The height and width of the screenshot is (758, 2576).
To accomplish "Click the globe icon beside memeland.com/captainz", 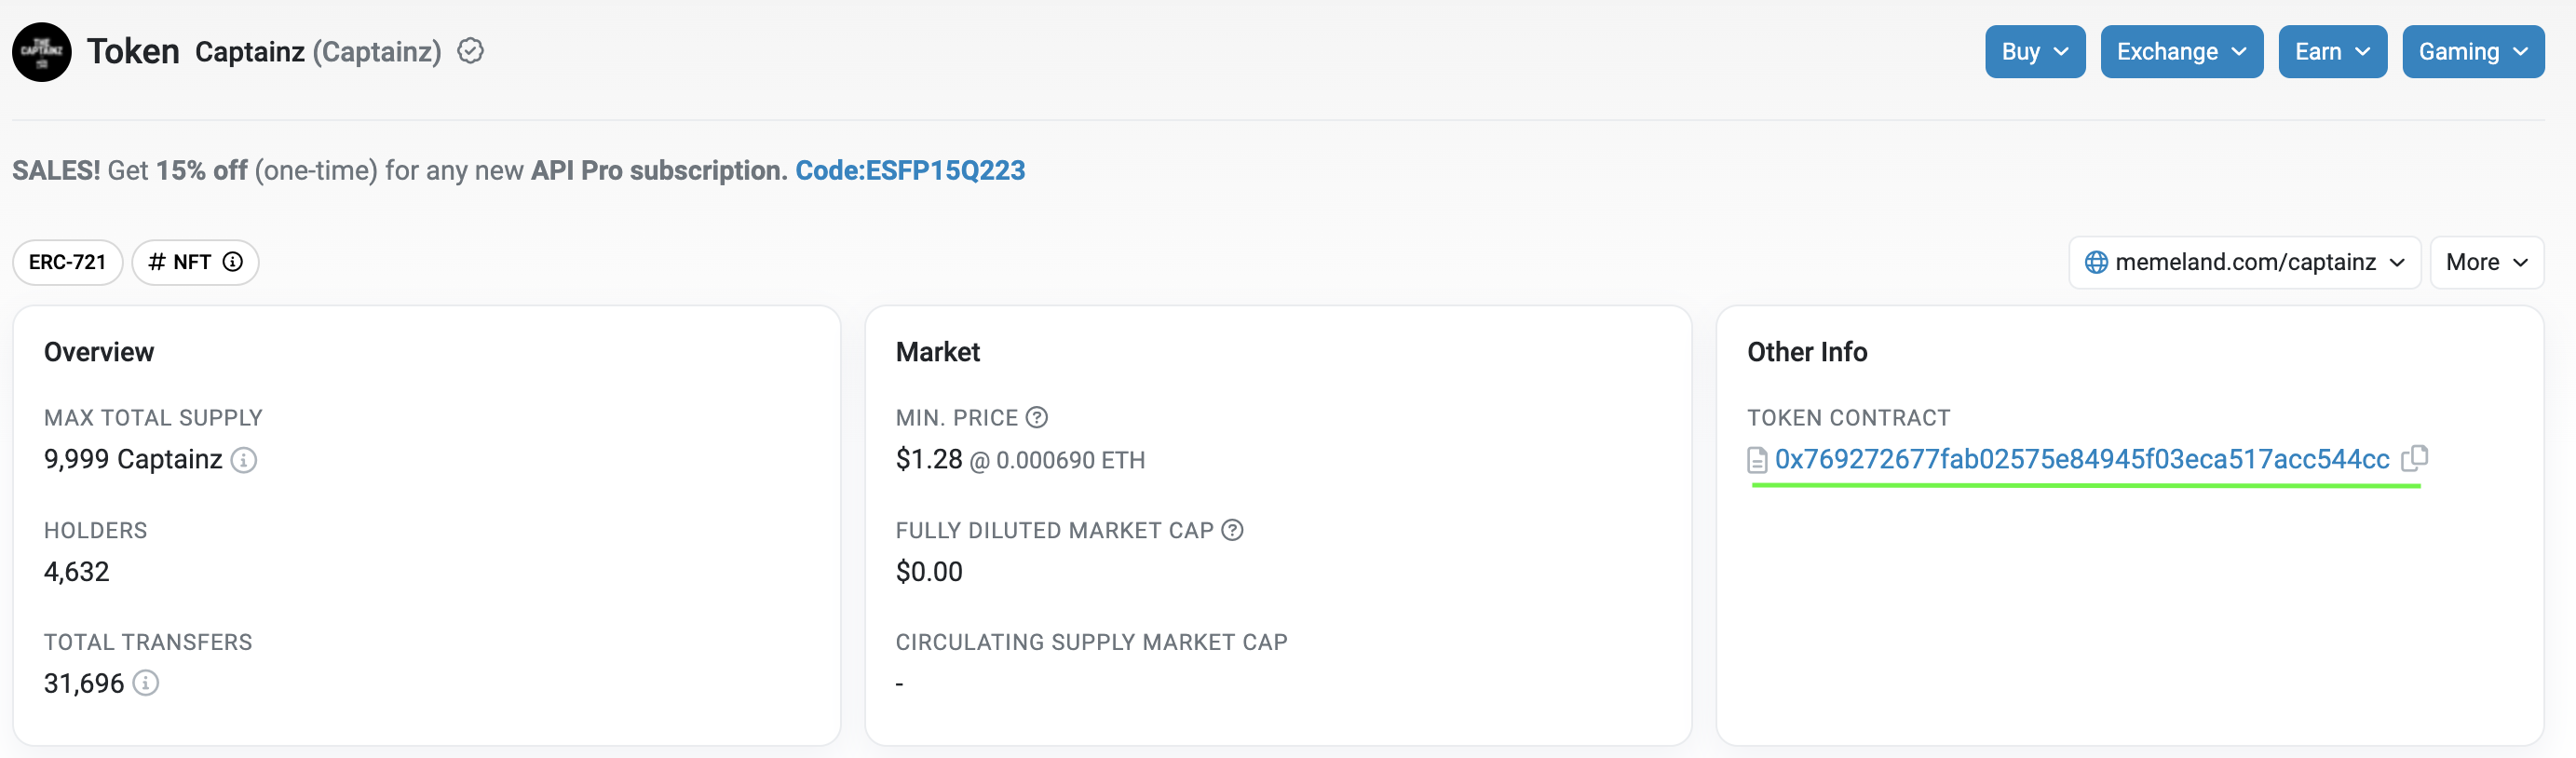I will [2096, 262].
